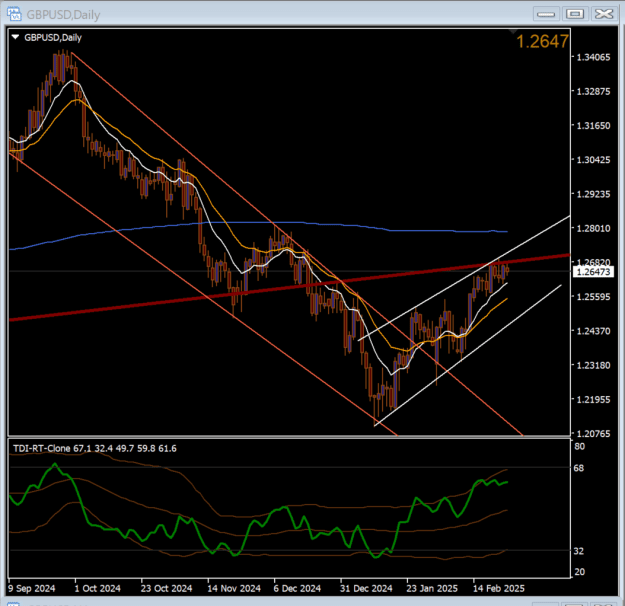Click the 1.21955 price axis label
The image size is (625, 606).
[594, 399]
